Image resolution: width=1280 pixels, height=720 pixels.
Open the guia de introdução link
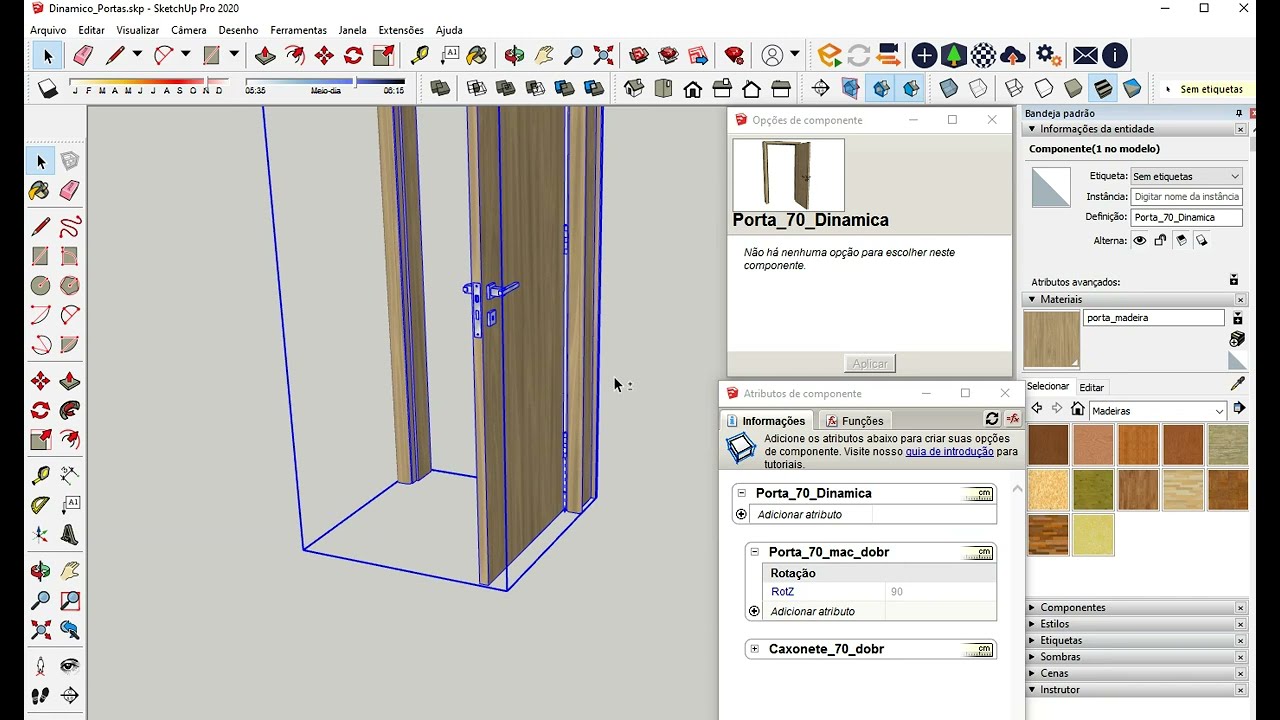949,451
